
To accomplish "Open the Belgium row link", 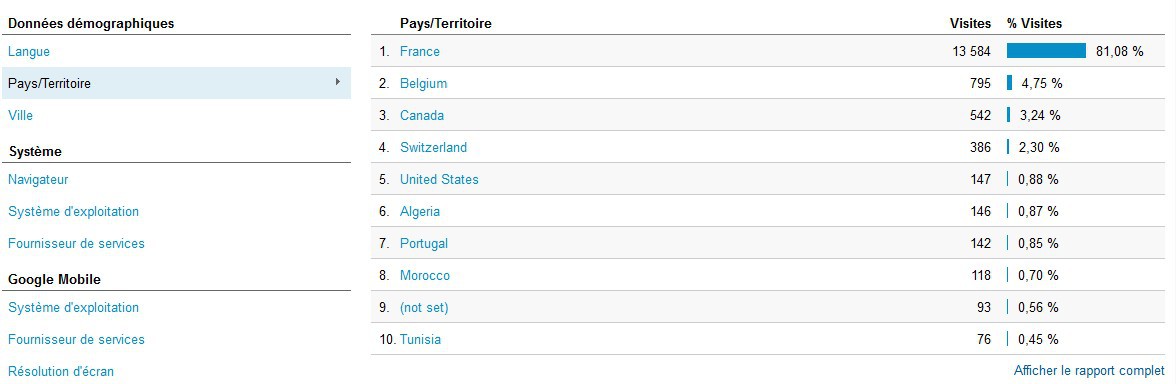I will pyautogui.click(x=424, y=83).
